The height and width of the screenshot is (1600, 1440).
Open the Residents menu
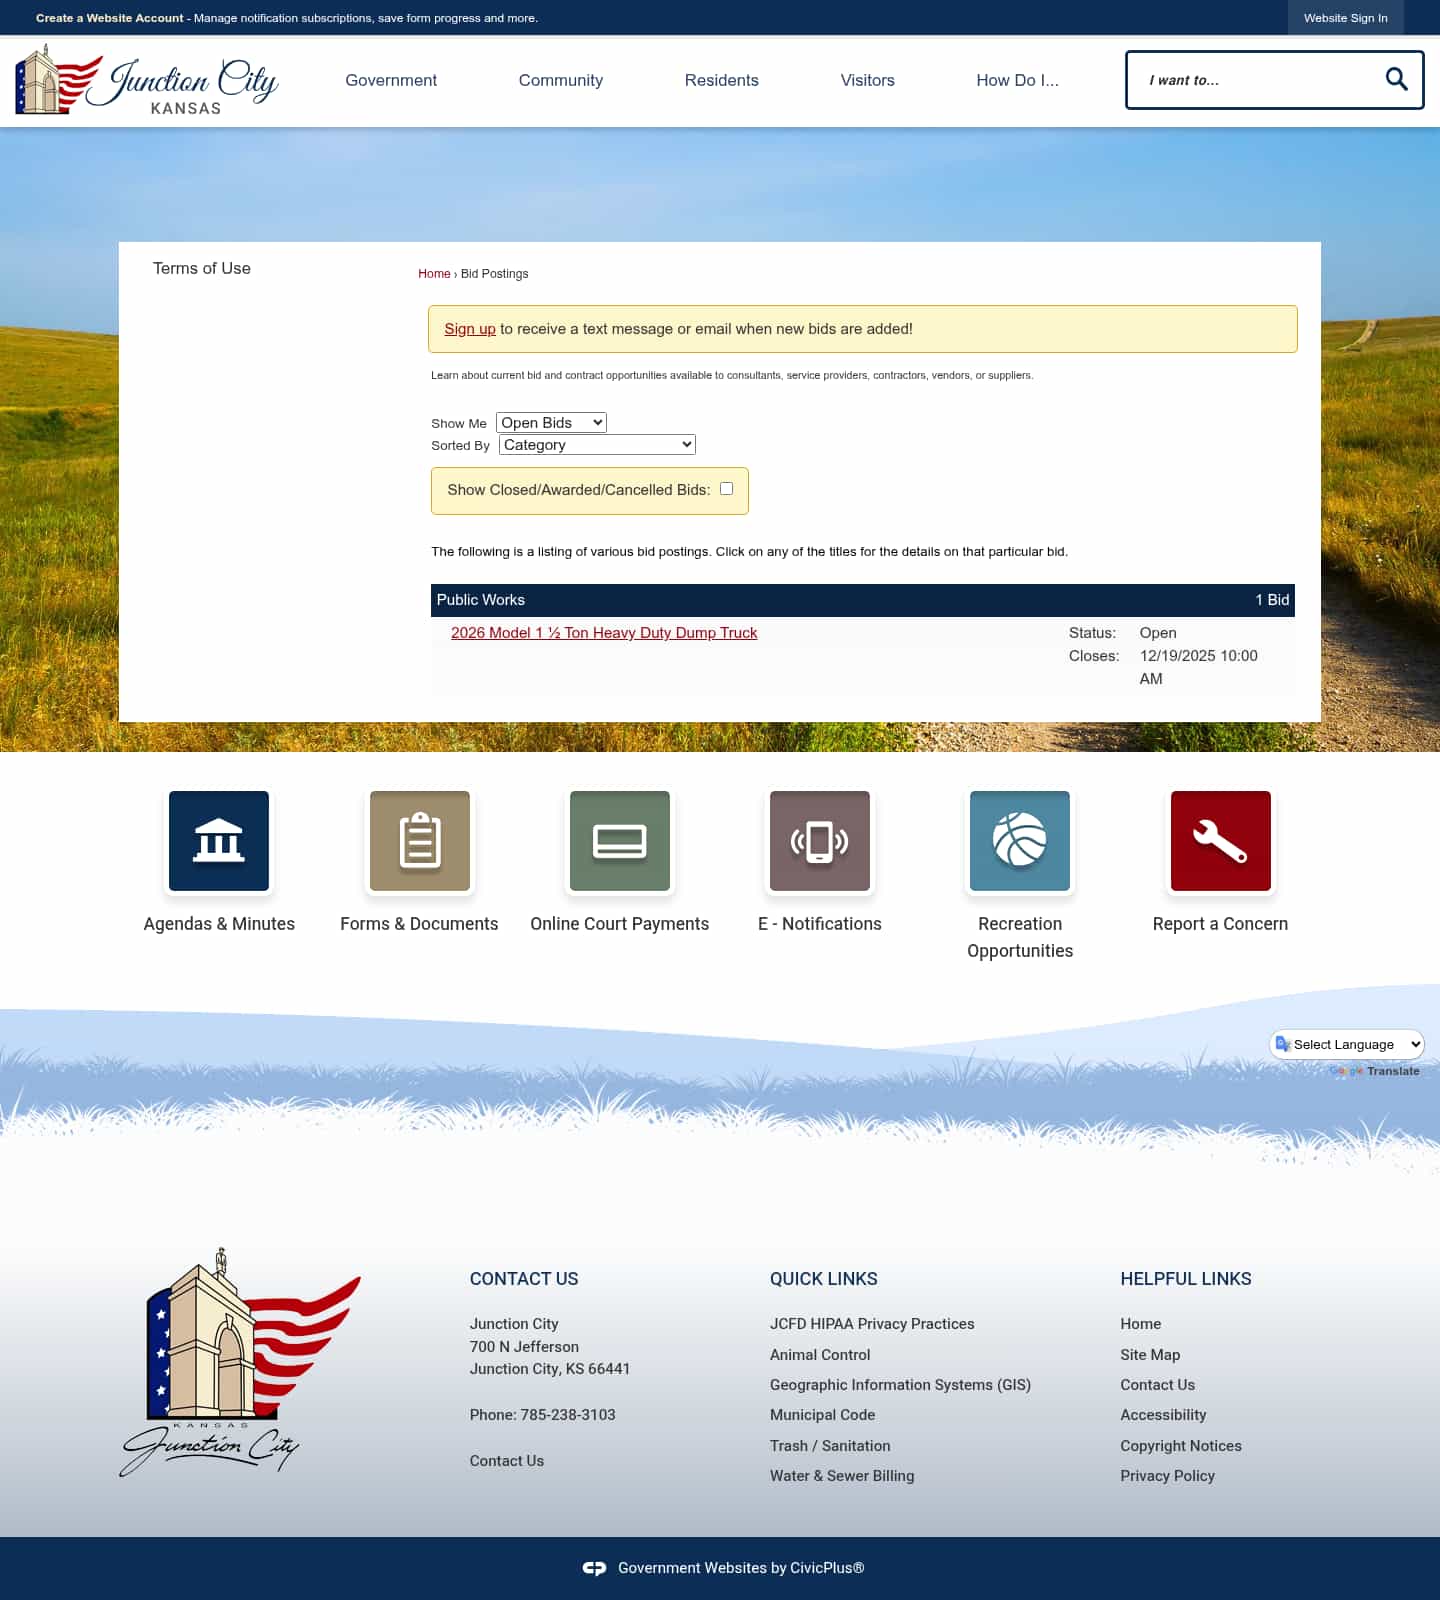coord(722,80)
